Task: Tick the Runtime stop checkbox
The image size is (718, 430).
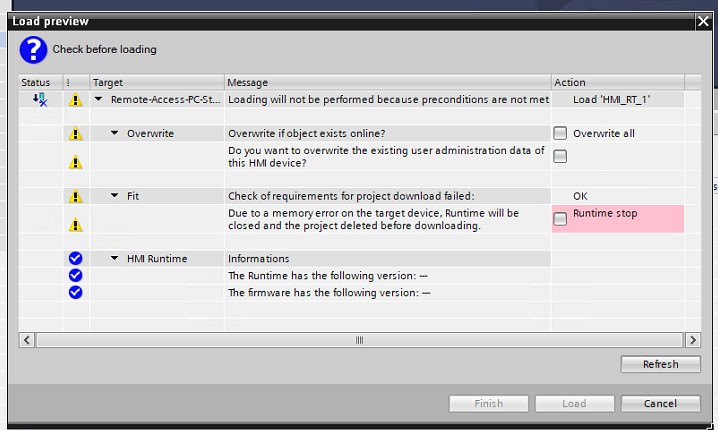Action: click(x=560, y=219)
